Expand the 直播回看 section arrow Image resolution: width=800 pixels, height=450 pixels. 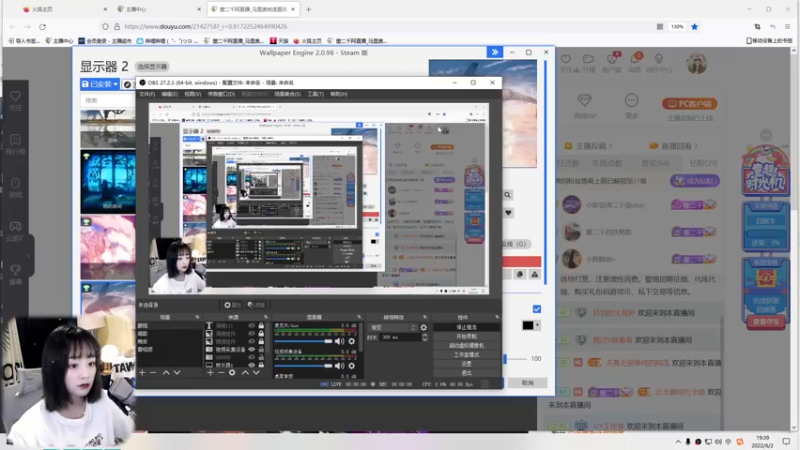click(696, 146)
